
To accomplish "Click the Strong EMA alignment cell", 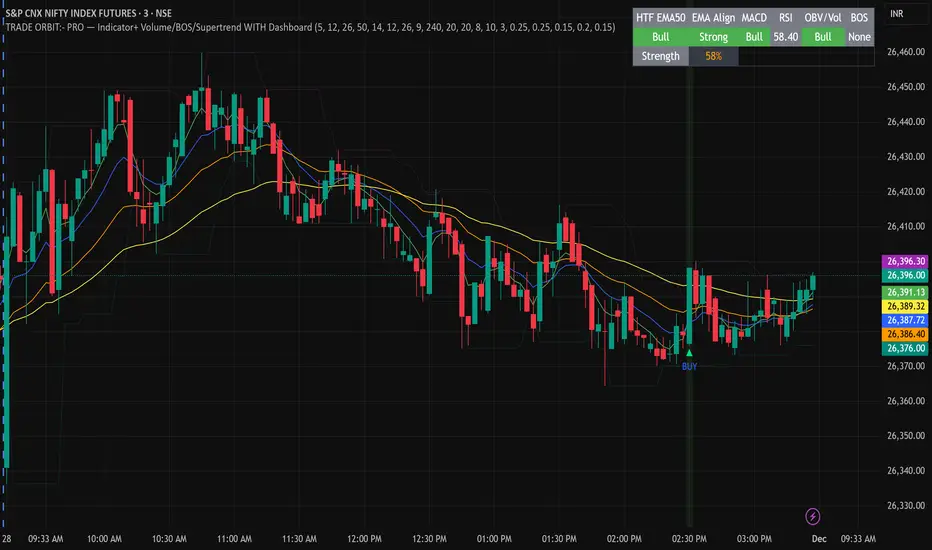I will pos(713,37).
